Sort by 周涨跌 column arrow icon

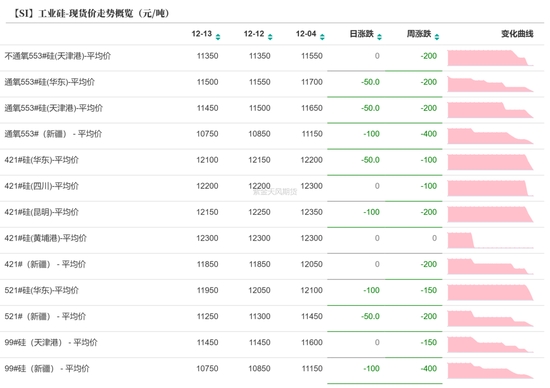[x=437, y=37]
